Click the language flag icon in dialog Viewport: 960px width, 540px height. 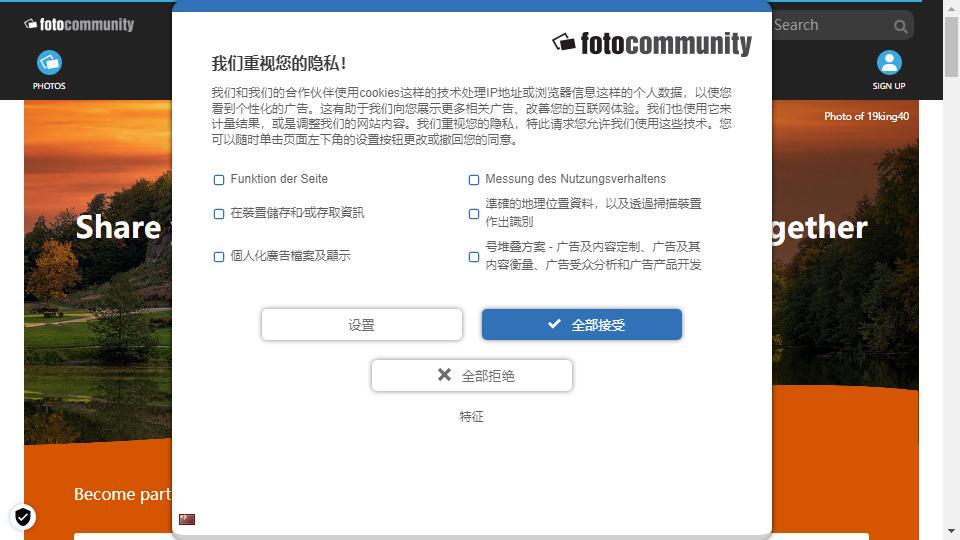[187, 519]
